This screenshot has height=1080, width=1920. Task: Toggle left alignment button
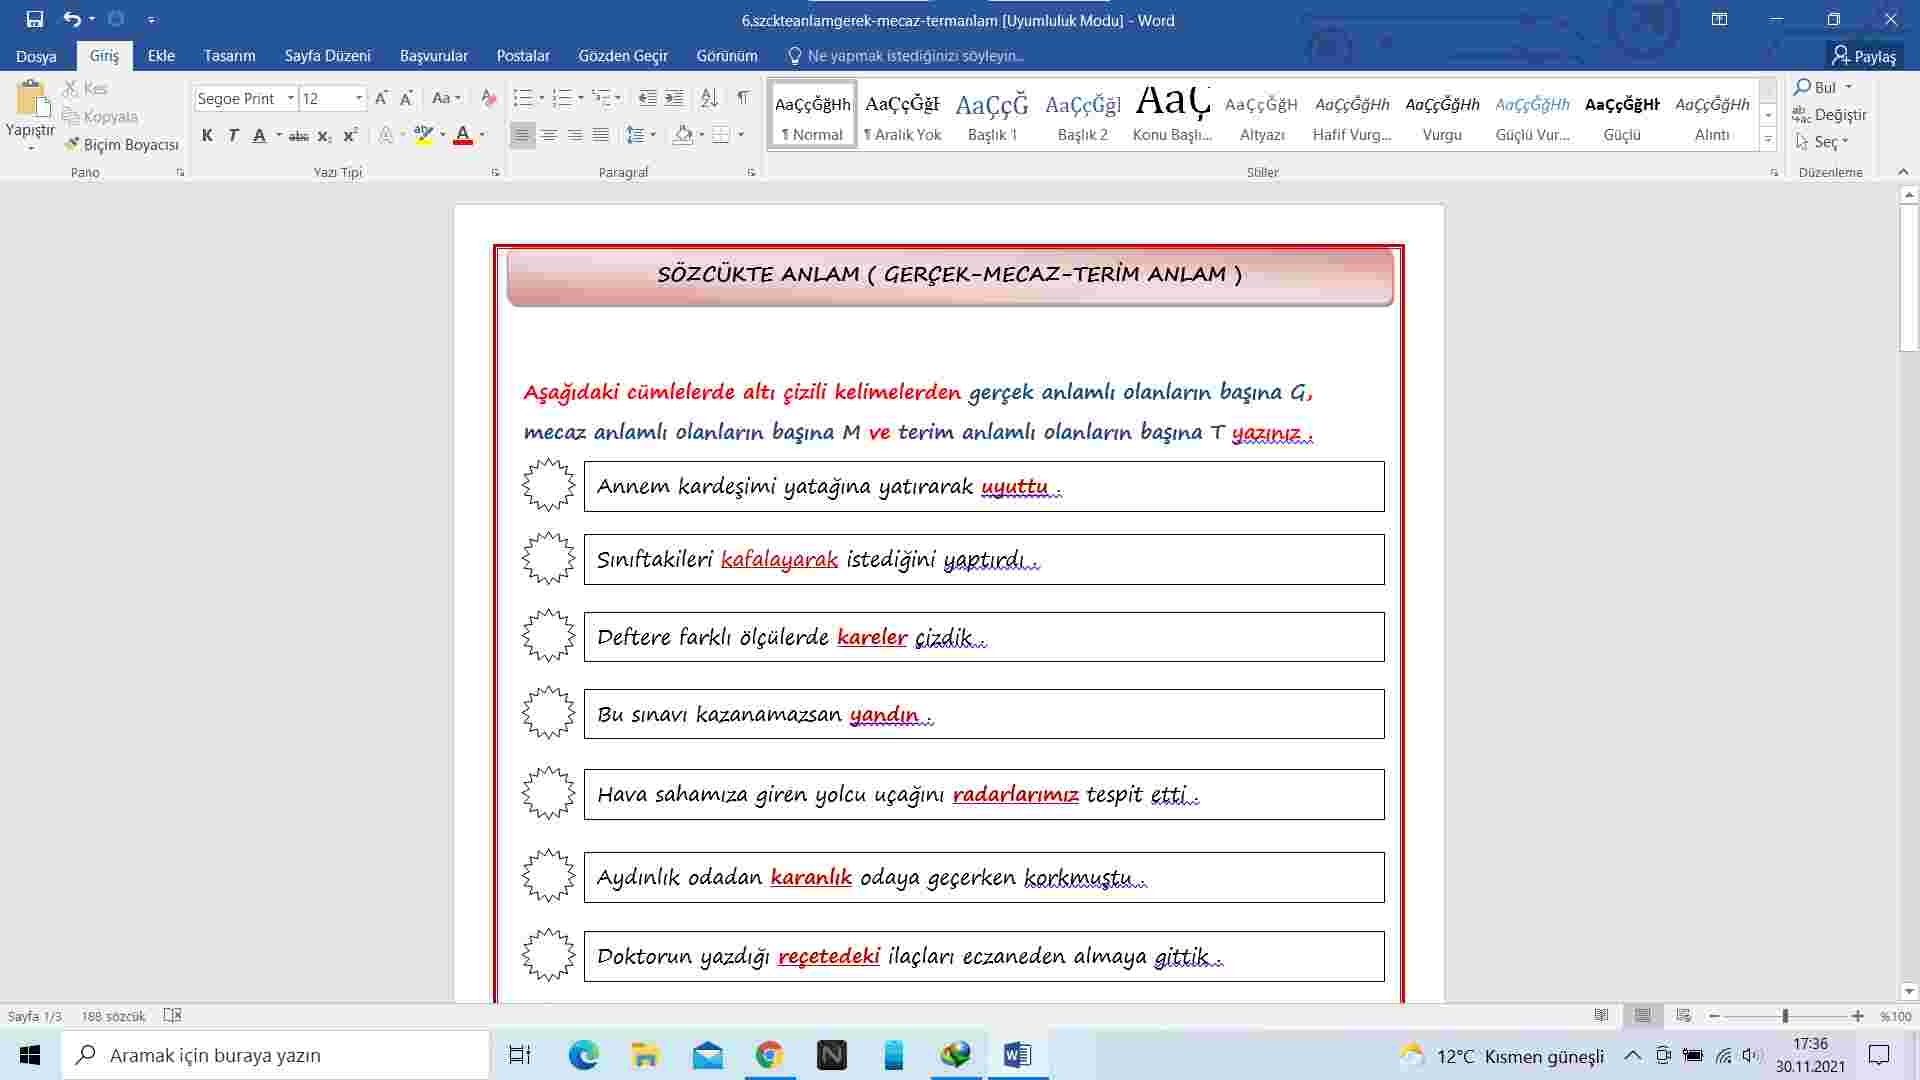pyautogui.click(x=522, y=135)
